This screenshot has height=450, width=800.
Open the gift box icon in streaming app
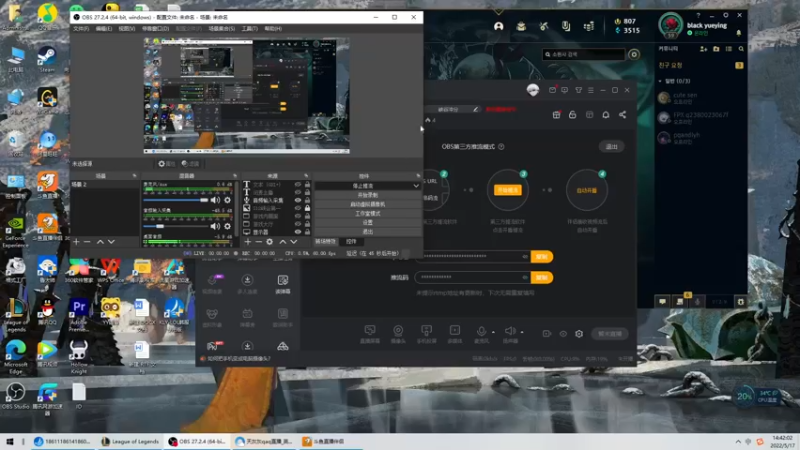556,115
